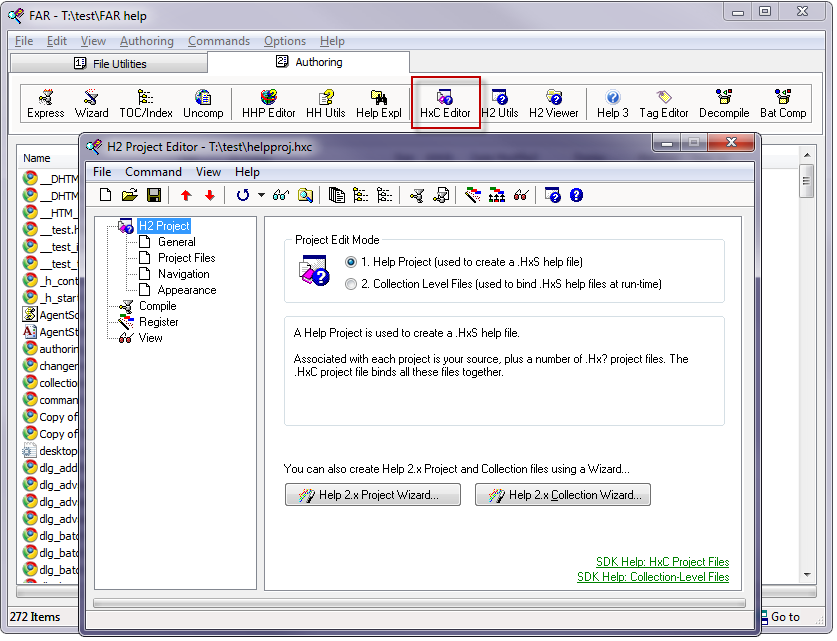Open the Command menu in H2 editor
The image size is (837, 641).
(x=153, y=172)
